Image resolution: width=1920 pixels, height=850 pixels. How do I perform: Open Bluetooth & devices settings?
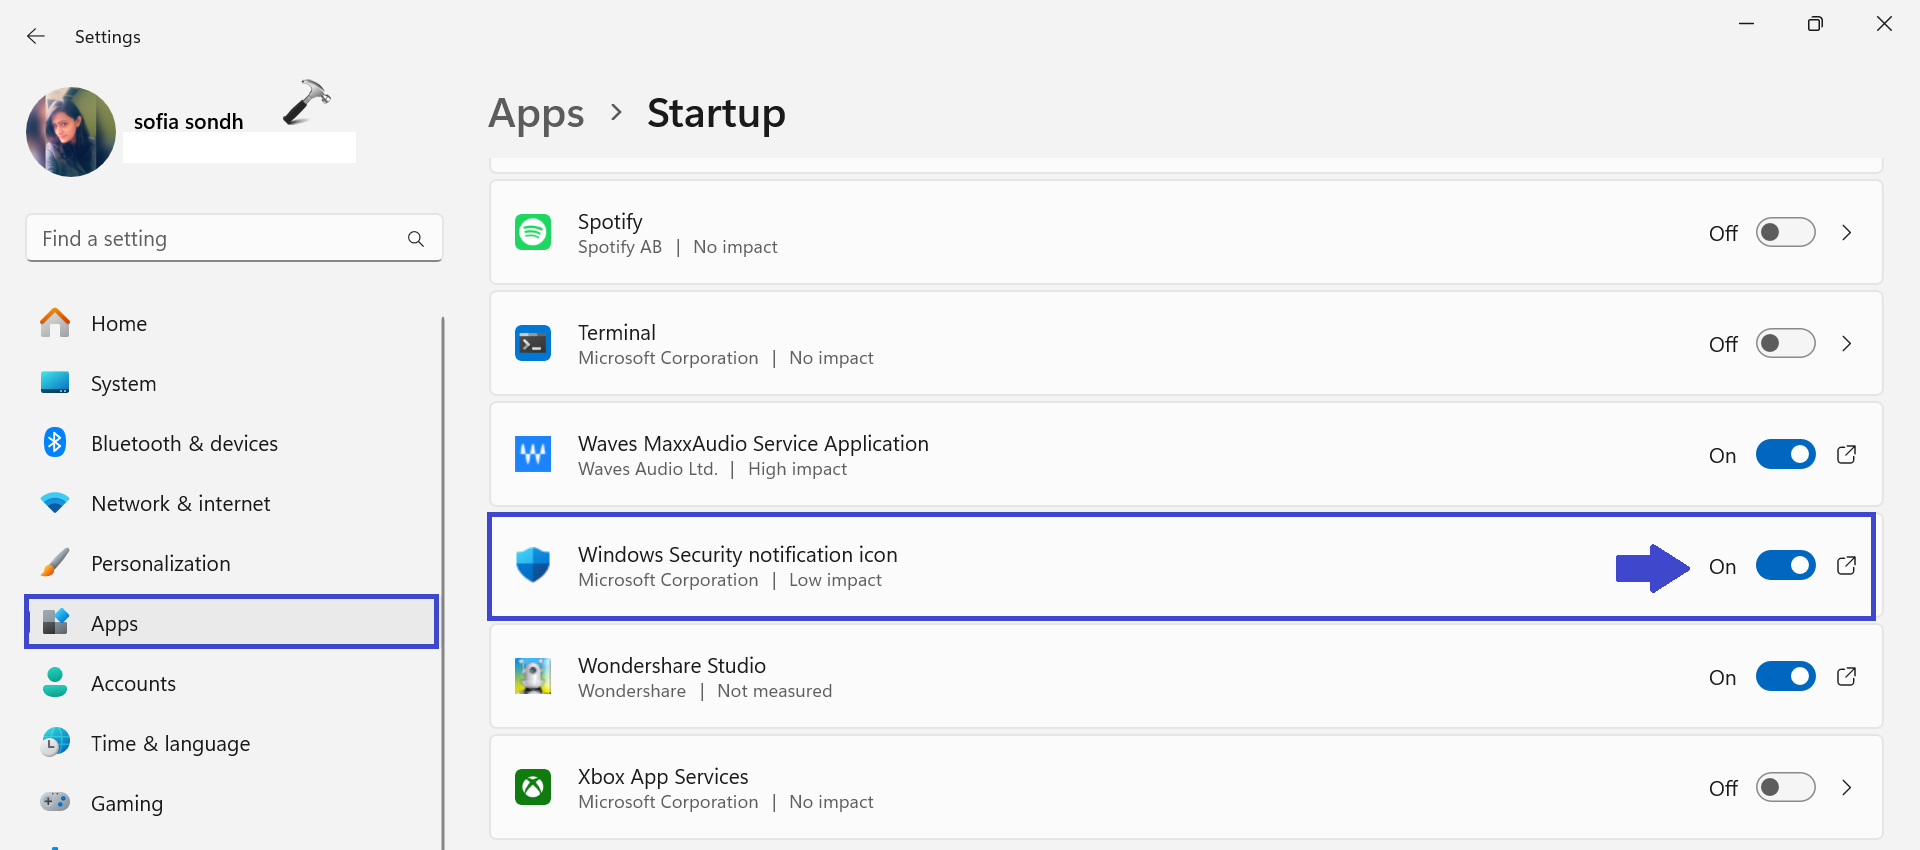click(x=184, y=443)
